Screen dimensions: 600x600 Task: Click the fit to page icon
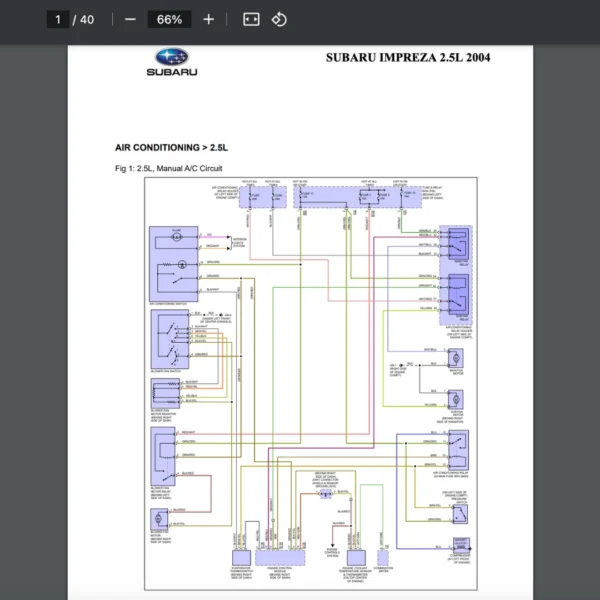[x=251, y=19]
